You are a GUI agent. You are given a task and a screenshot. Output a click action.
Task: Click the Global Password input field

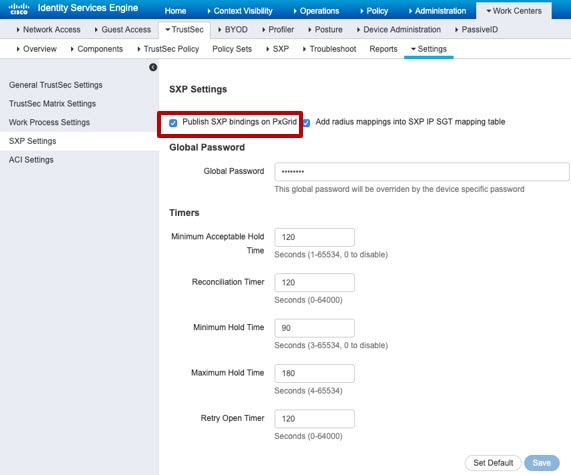pos(421,172)
